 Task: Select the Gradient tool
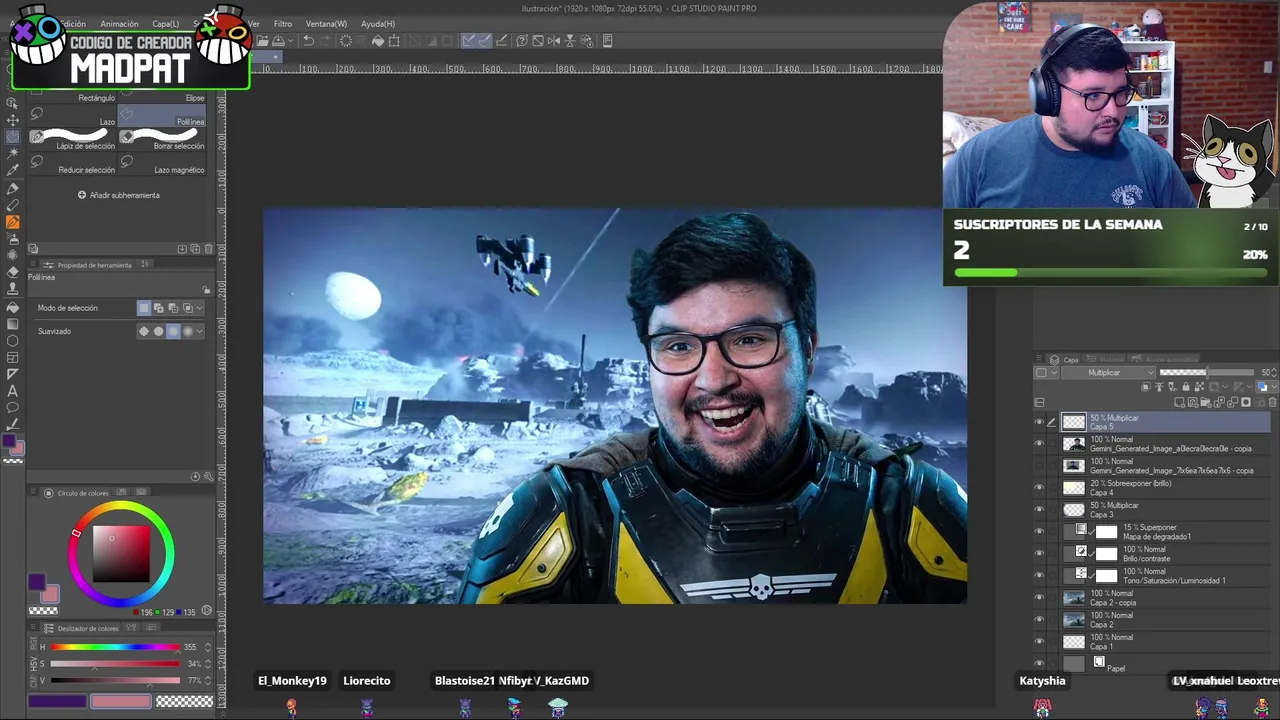pyautogui.click(x=13, y=324)
